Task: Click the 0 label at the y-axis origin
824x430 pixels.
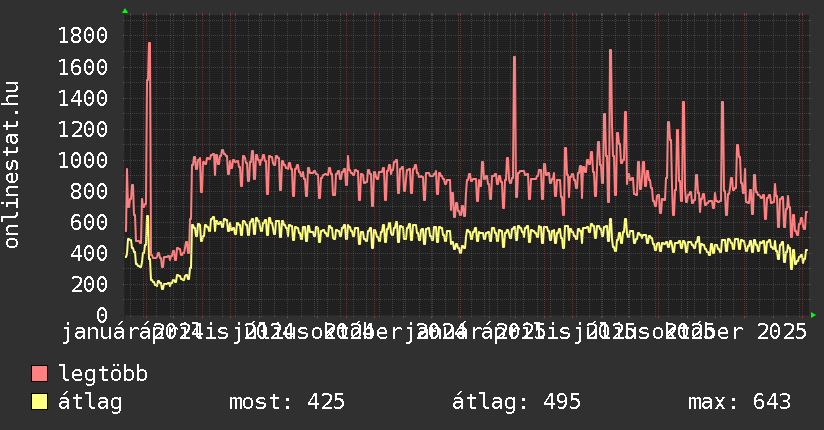Action: 102,315
